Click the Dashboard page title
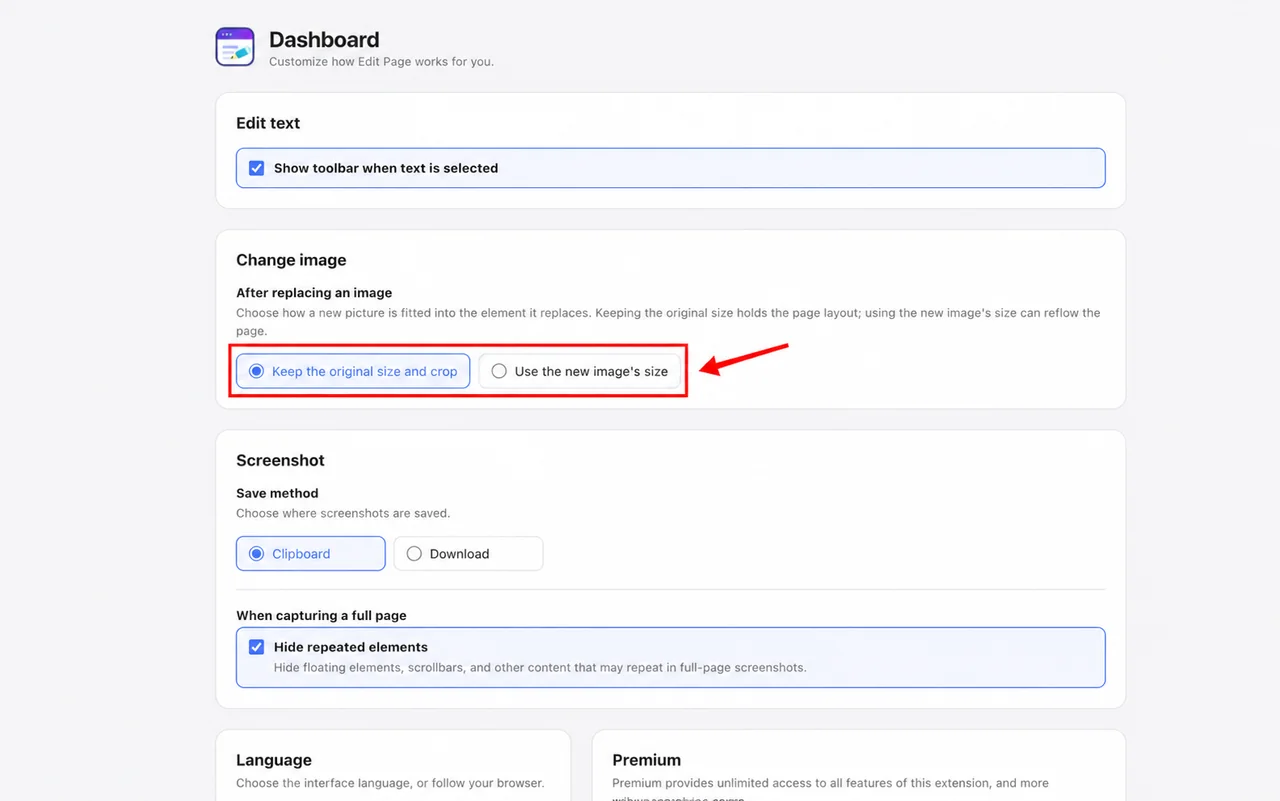This screenshot has width=1280, height=801. 324,40
